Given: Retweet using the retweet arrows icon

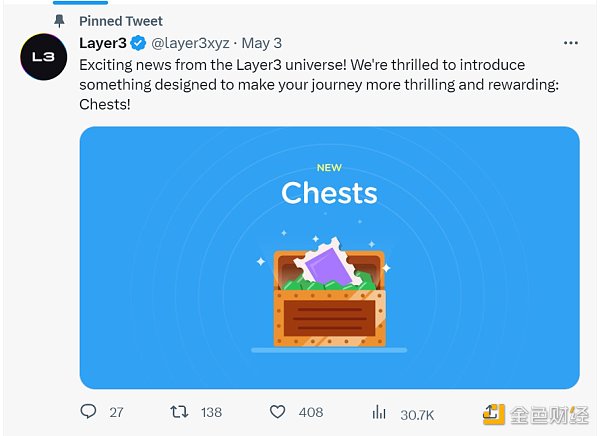Looking at the screenshot, I should click(x=179, y=412).
